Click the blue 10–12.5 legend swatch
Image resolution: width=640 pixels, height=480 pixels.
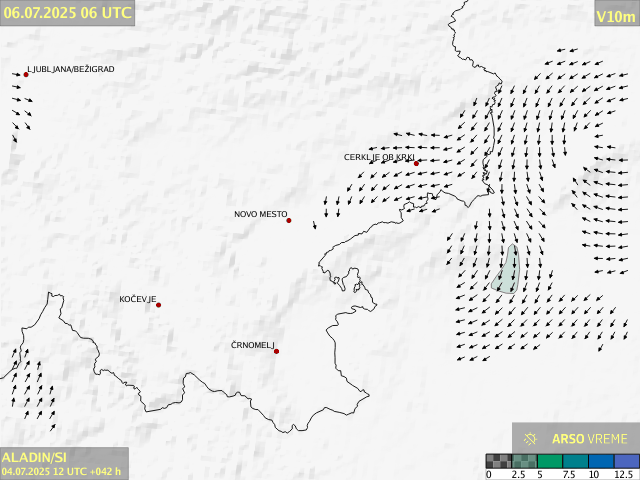click(601, 461)
